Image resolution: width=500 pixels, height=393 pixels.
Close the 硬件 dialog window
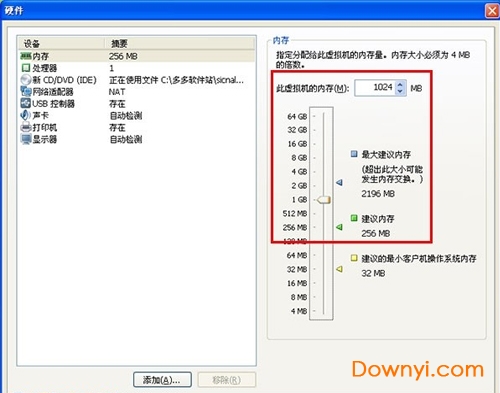492,11
